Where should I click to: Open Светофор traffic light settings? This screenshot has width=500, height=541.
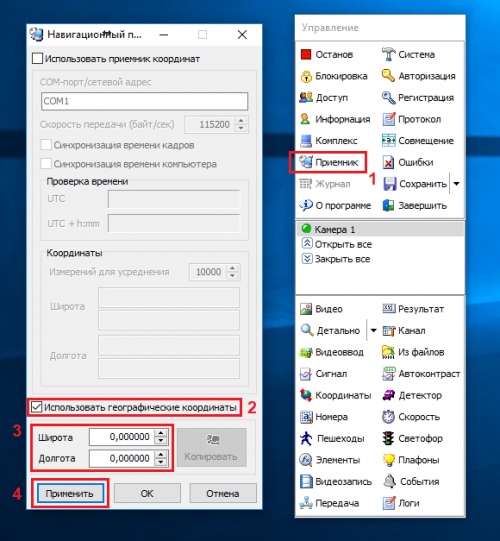412,439
